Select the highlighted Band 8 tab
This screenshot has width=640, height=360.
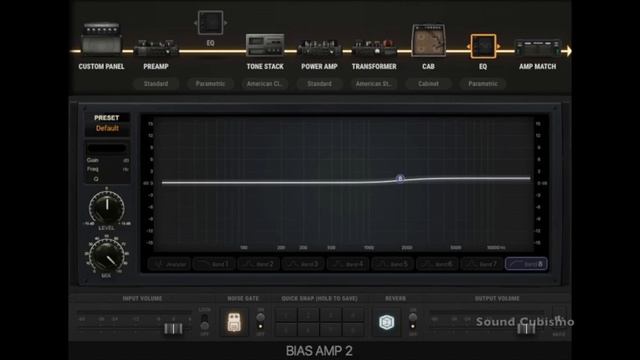pyautogui.click(x=526, y=264)
